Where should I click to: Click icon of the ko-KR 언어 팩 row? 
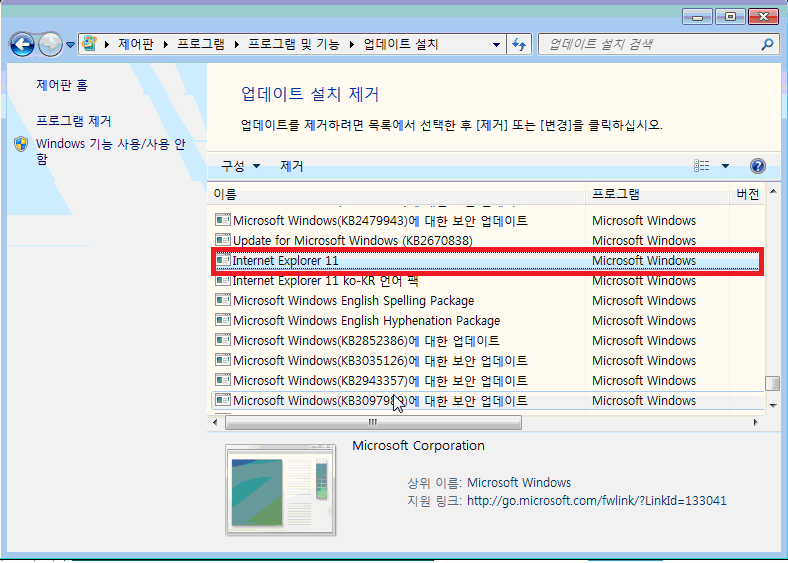coord(223,280)
